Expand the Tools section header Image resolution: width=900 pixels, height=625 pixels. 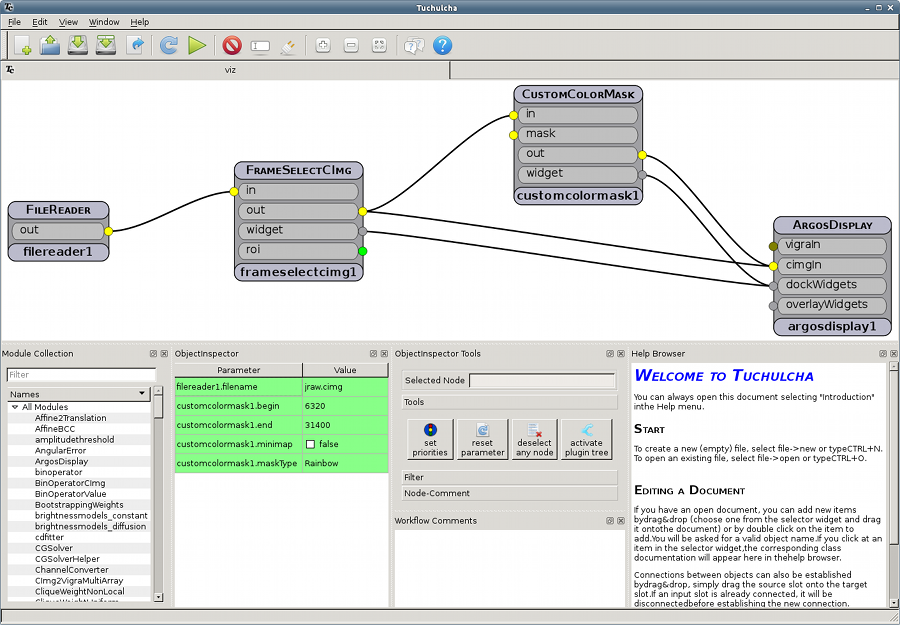coord(509,402)
